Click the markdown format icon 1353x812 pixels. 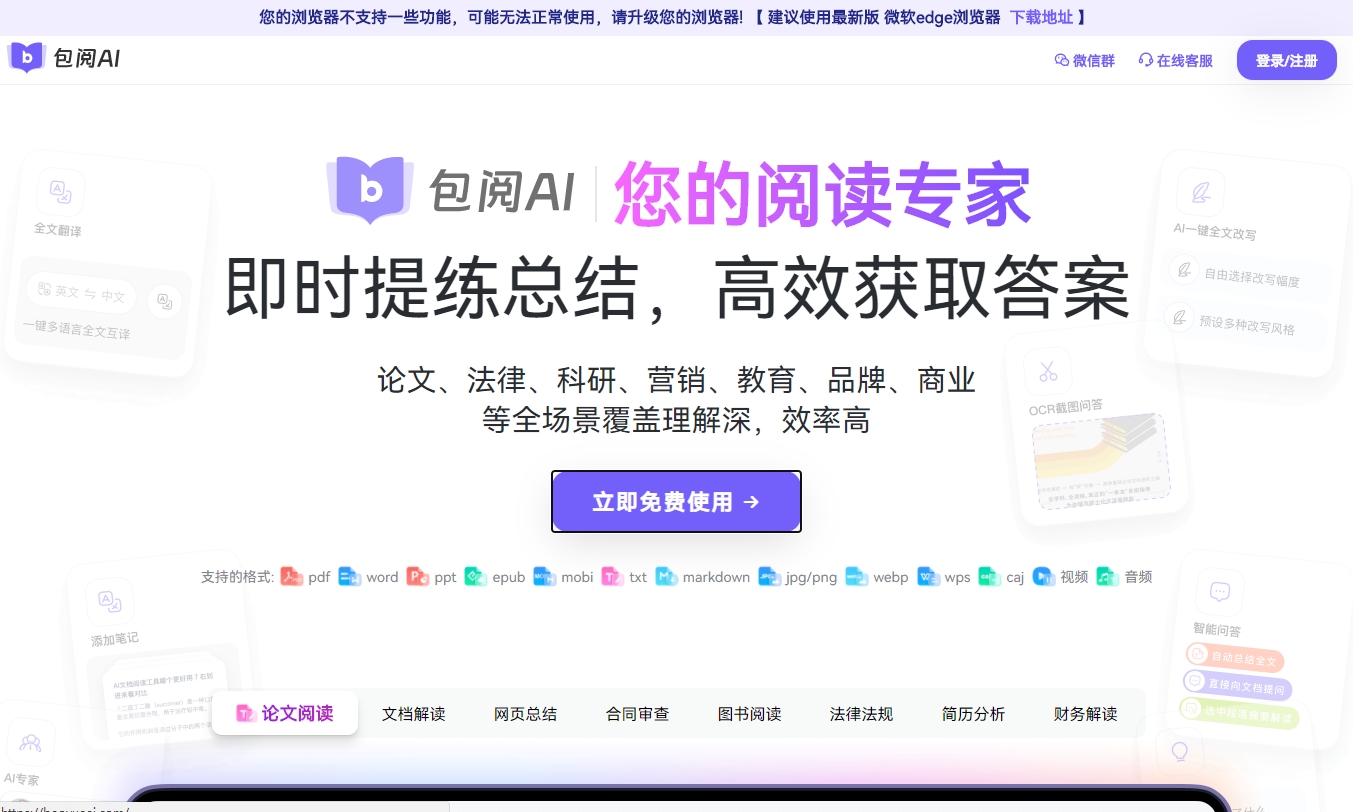[x=666, y=577]
